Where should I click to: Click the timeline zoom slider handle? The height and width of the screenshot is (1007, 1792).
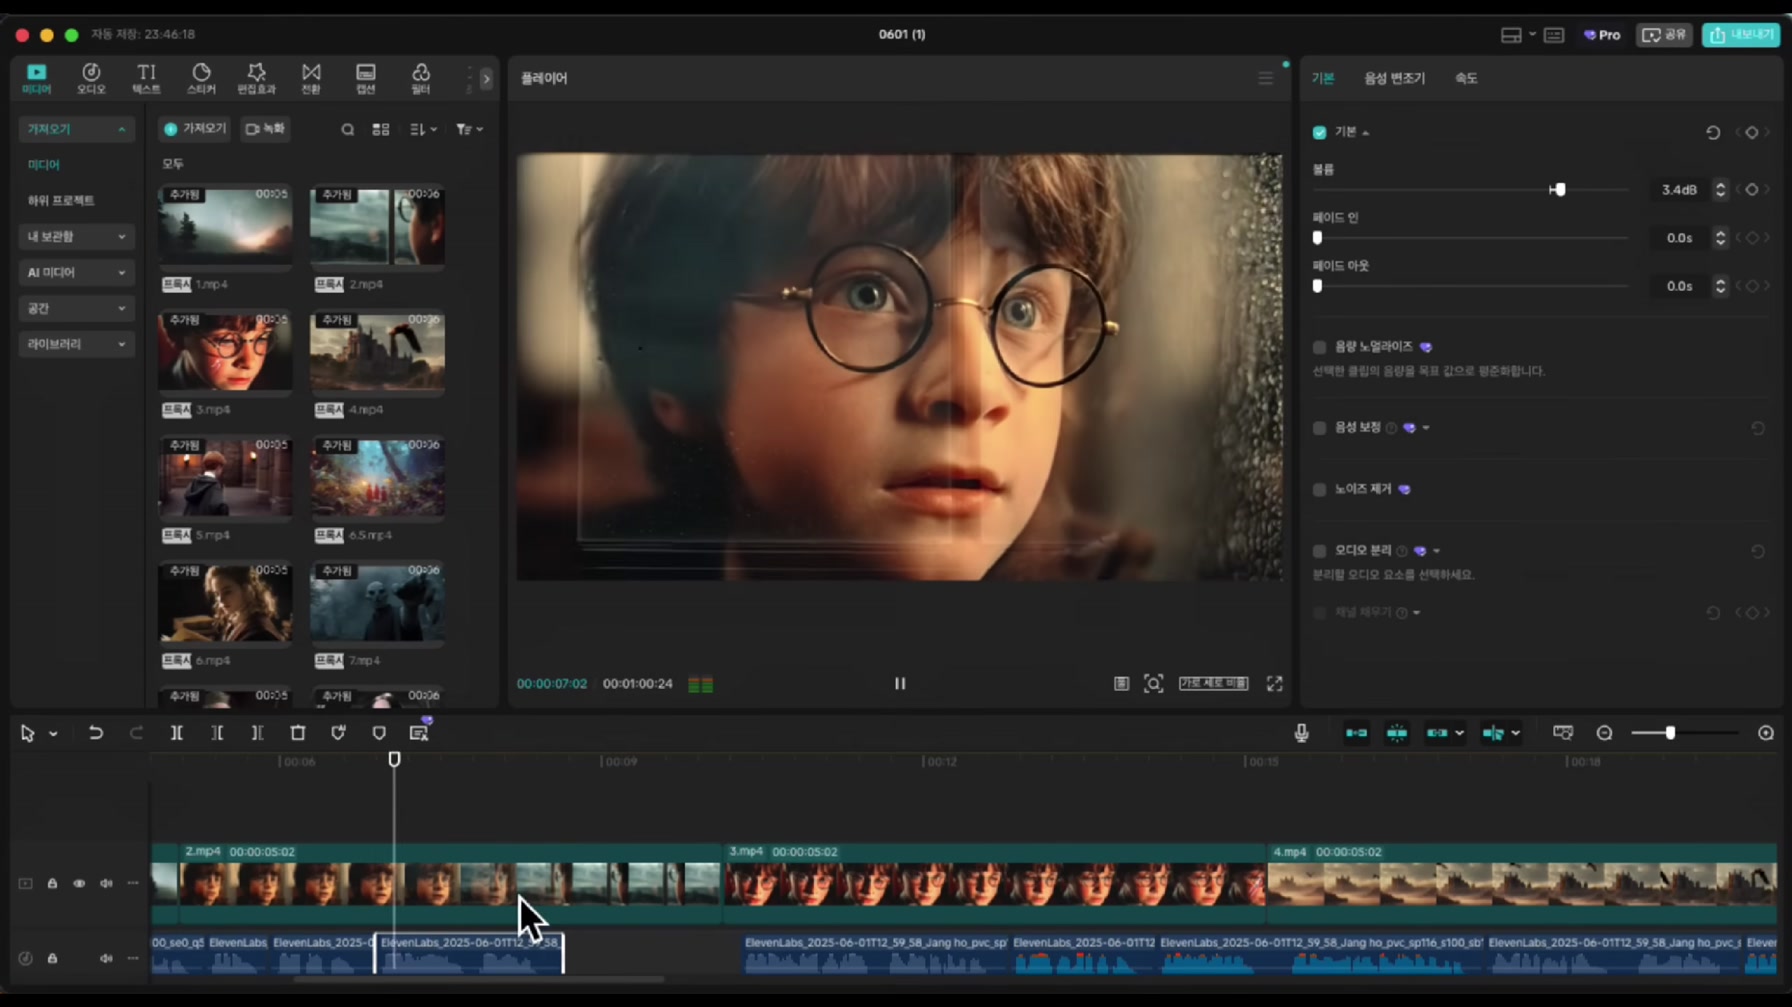point(1670,733)
